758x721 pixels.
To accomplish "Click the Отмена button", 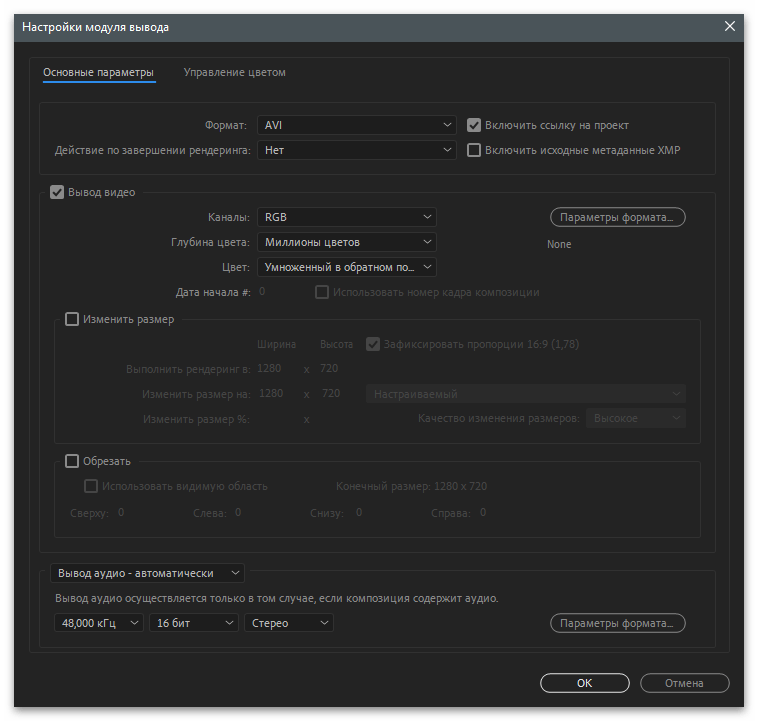I will [685, 683].
